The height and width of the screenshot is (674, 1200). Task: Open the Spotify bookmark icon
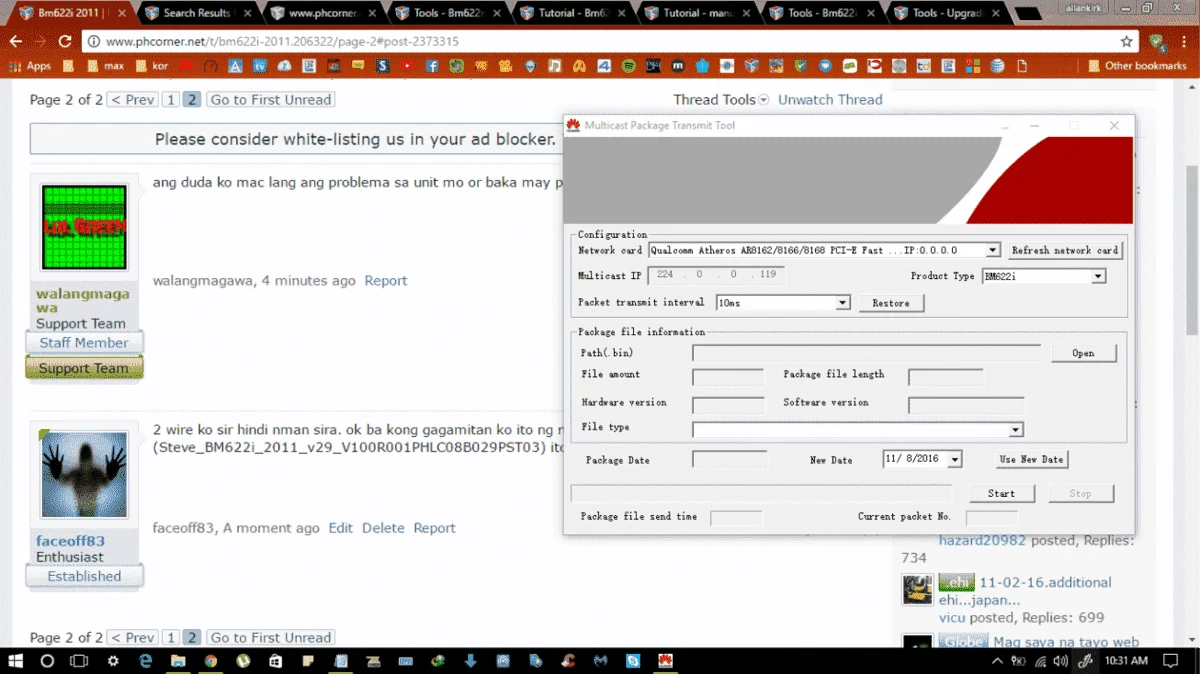[629, 66]
